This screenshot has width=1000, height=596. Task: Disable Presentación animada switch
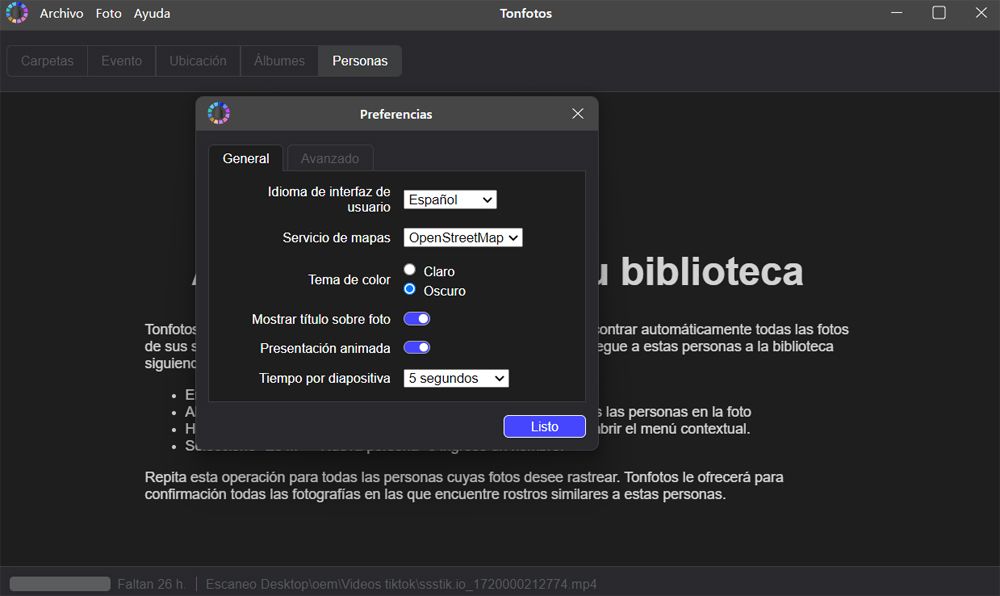[417, 348]
